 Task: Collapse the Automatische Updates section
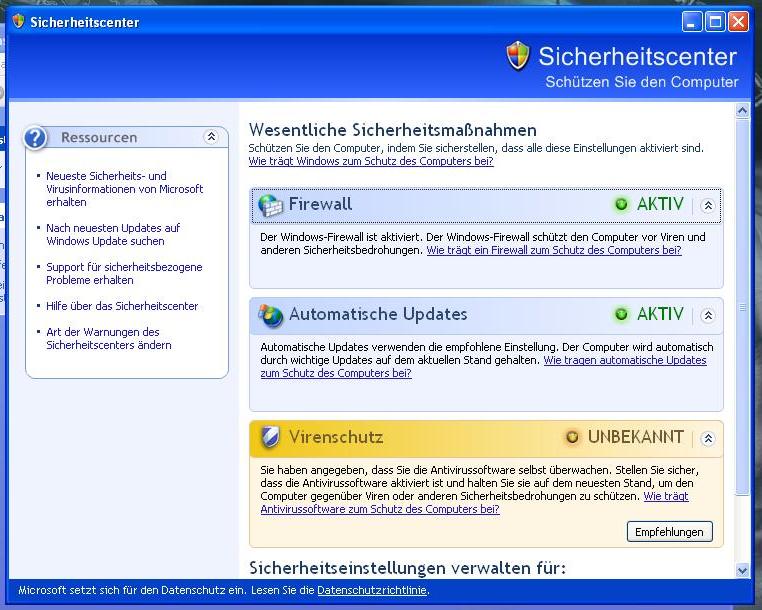(708, 315)
